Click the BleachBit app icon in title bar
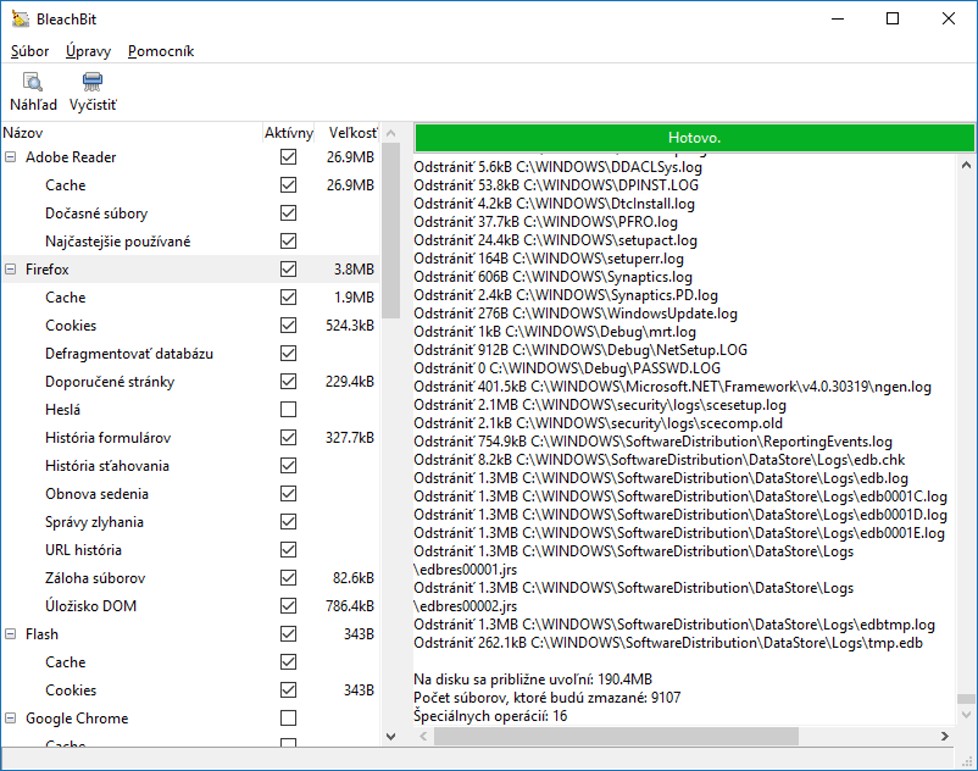Image resolution: width=978 pixels, height=771 pixels. coord(20,19)
